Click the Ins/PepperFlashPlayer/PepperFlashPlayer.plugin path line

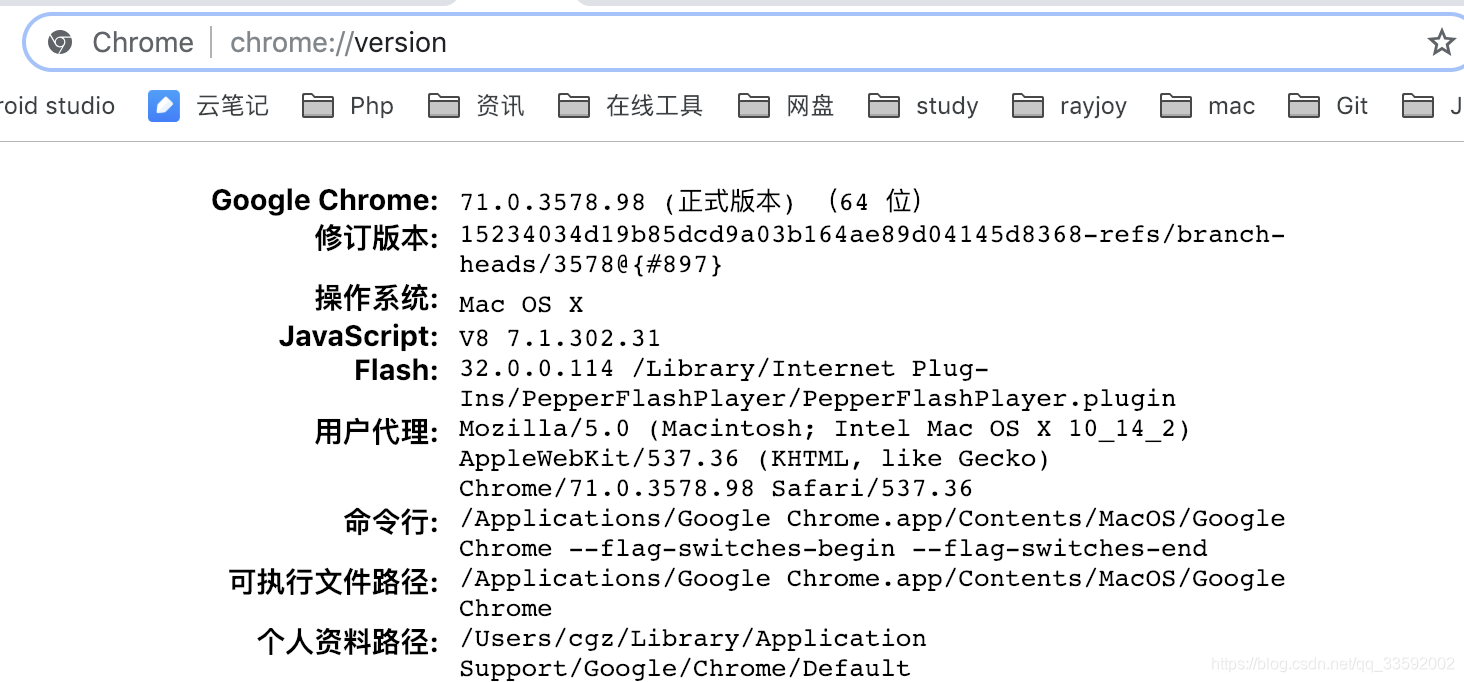tap(818, 399)
